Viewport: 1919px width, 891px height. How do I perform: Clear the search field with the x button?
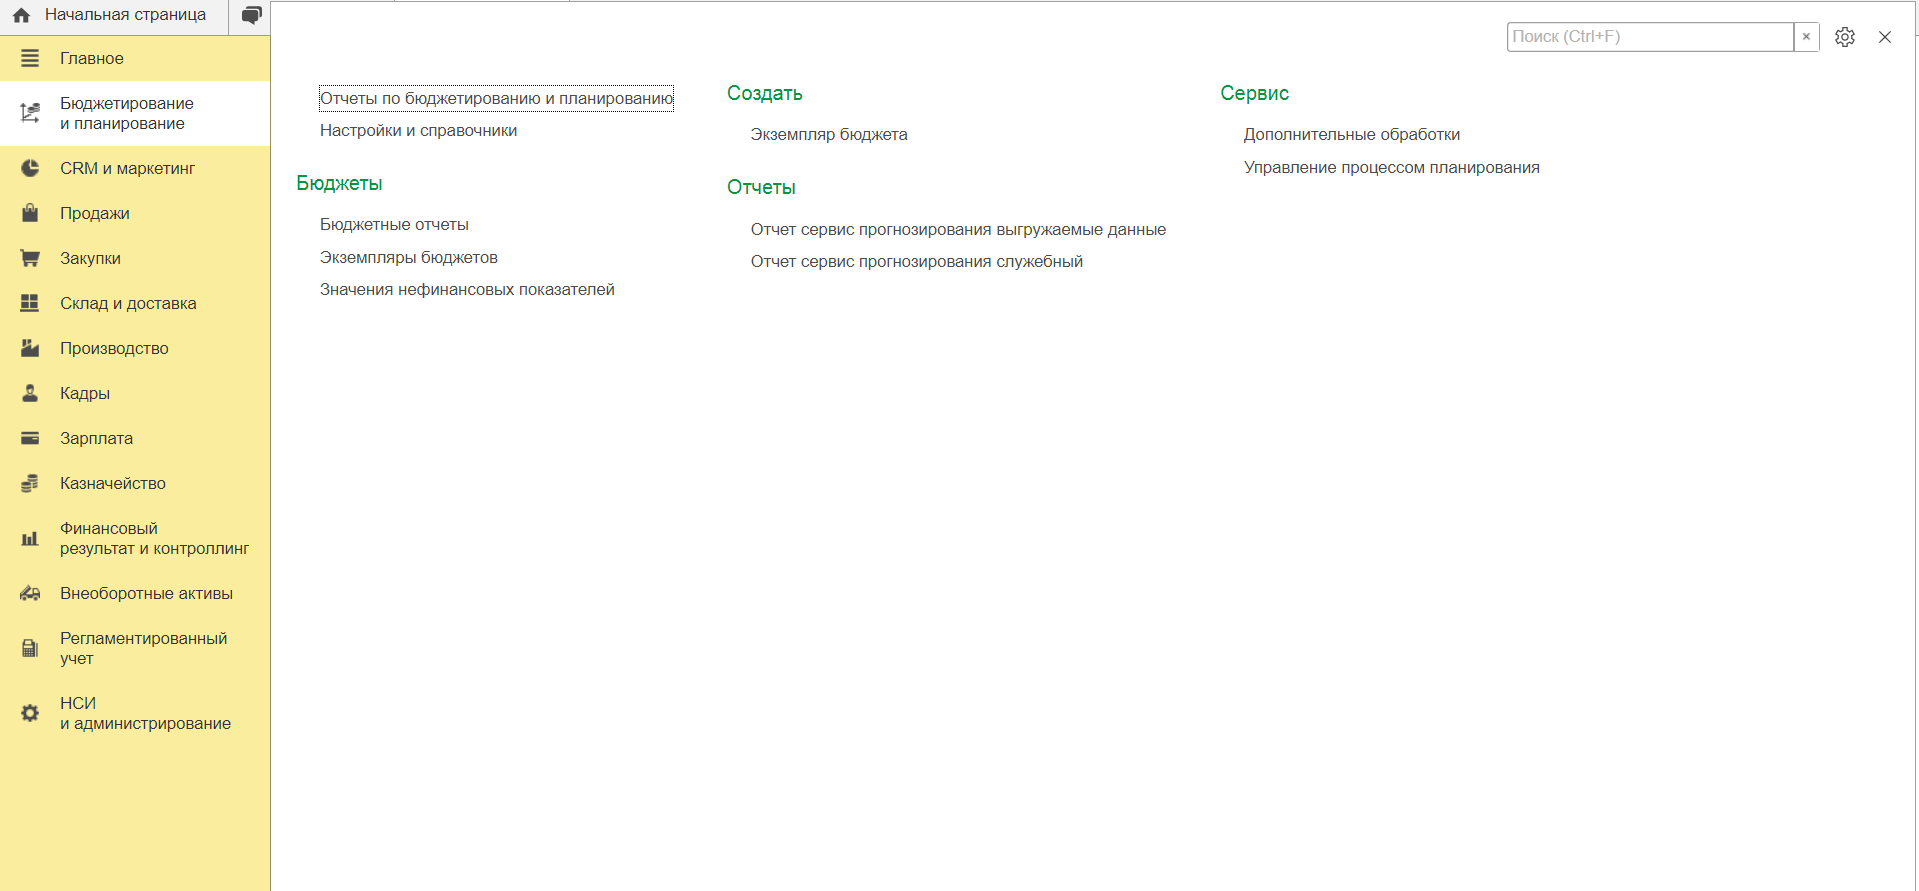click(x=1806, y=37)
